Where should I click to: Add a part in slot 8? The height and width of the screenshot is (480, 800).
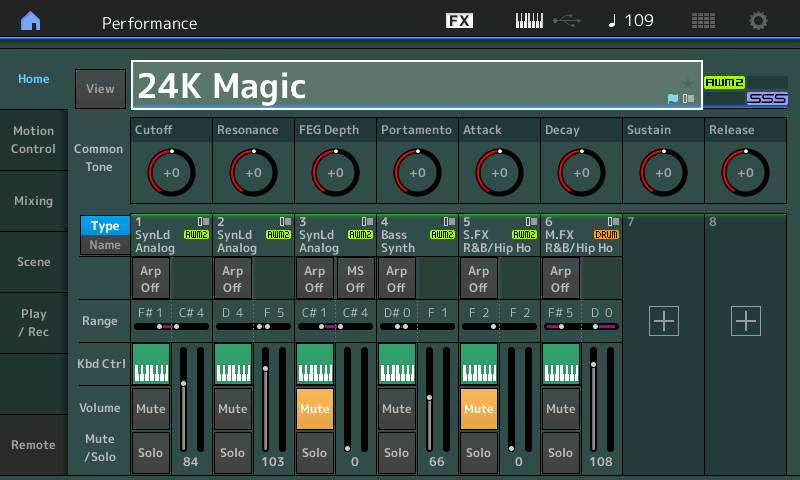pos(746,321)
